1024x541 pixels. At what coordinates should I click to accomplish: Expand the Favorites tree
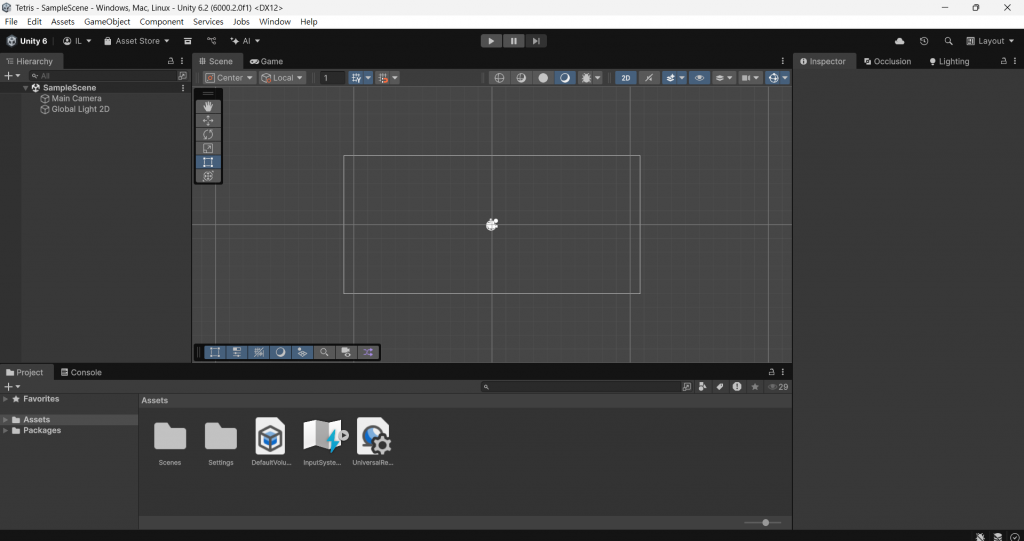6,399
